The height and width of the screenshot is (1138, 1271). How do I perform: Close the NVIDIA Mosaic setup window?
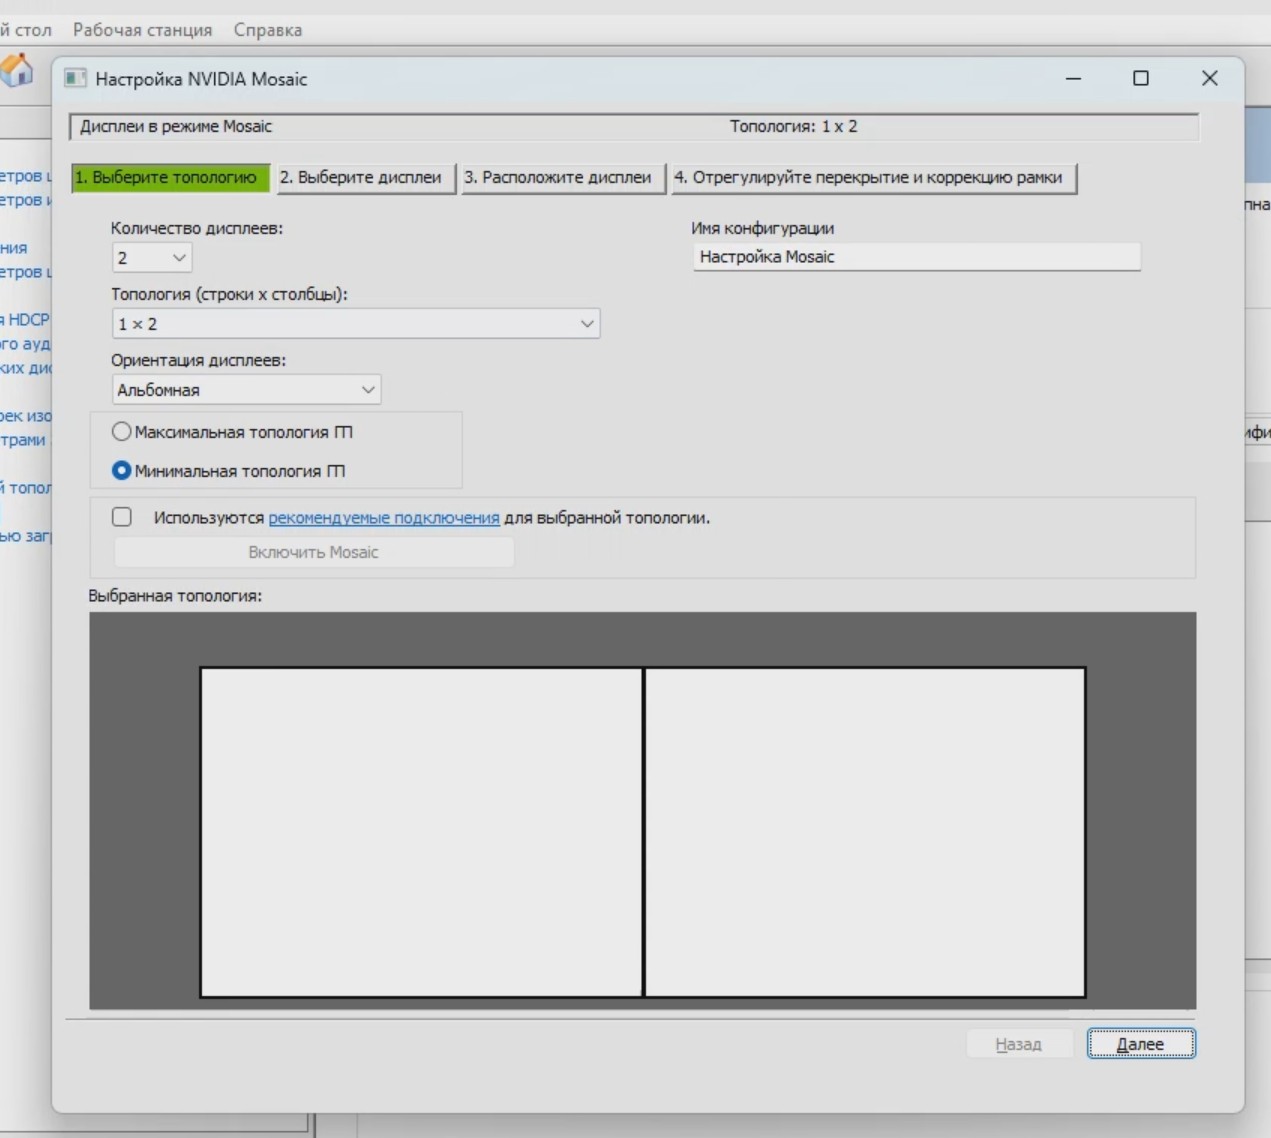click(1210, 78)
